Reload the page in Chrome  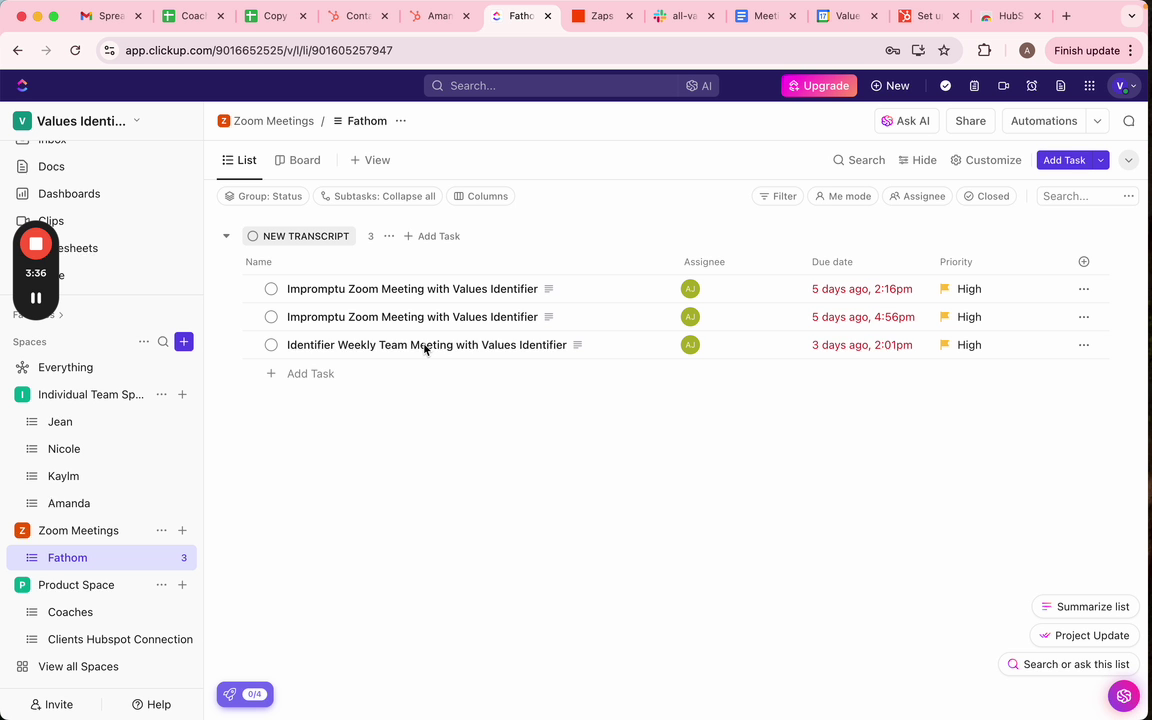pos(75,51)
